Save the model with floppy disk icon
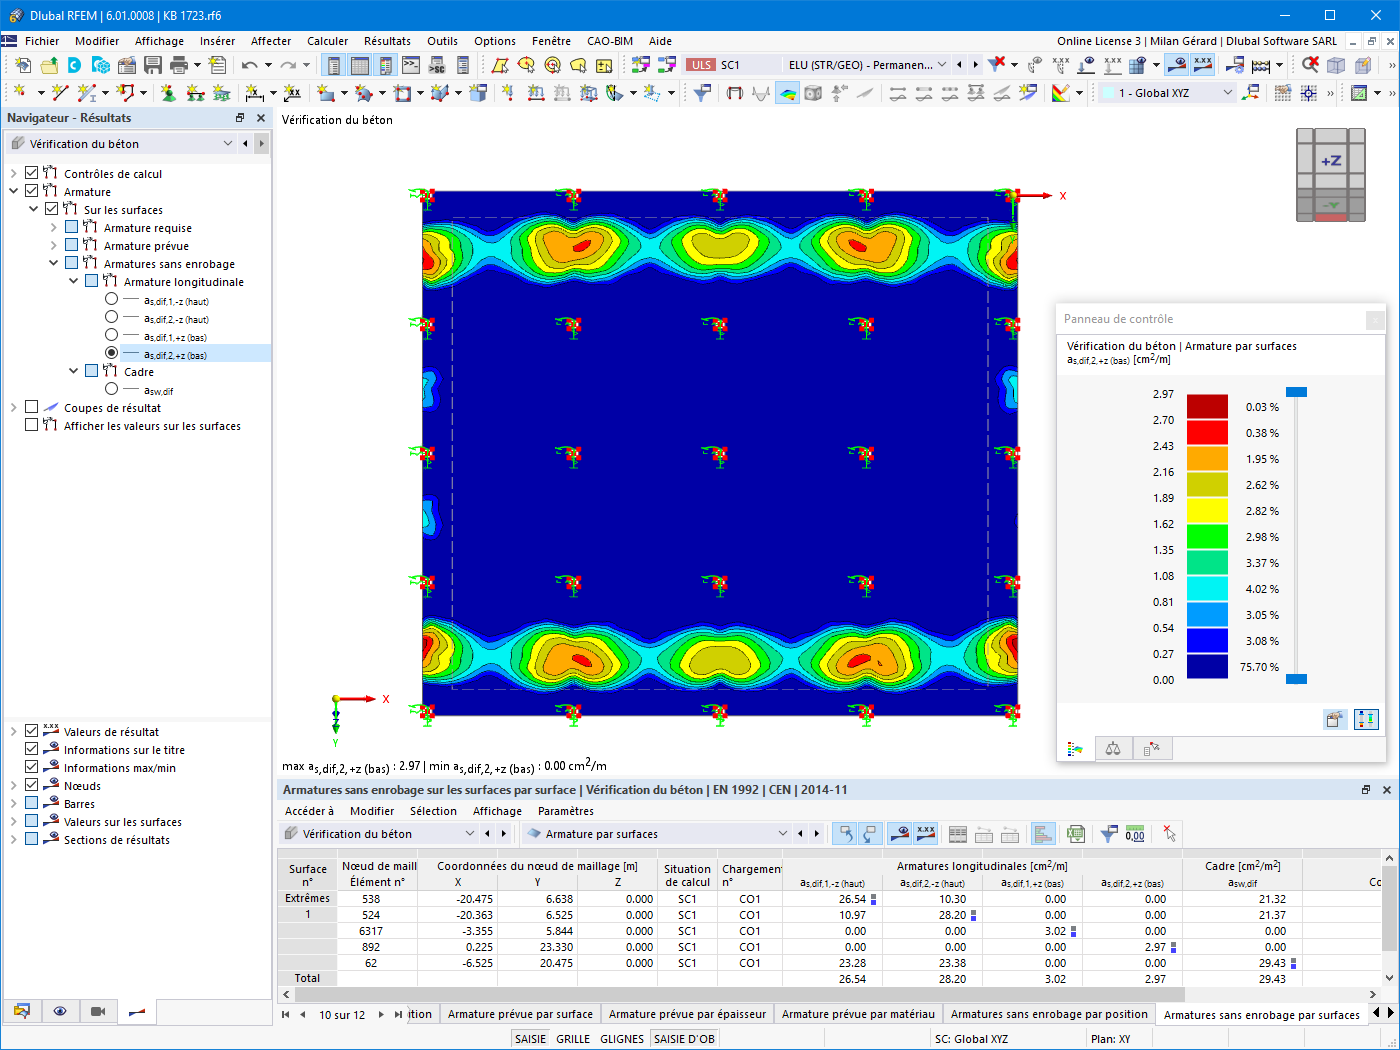Viewport: 1400px width, 1050px height. [153, 65]
